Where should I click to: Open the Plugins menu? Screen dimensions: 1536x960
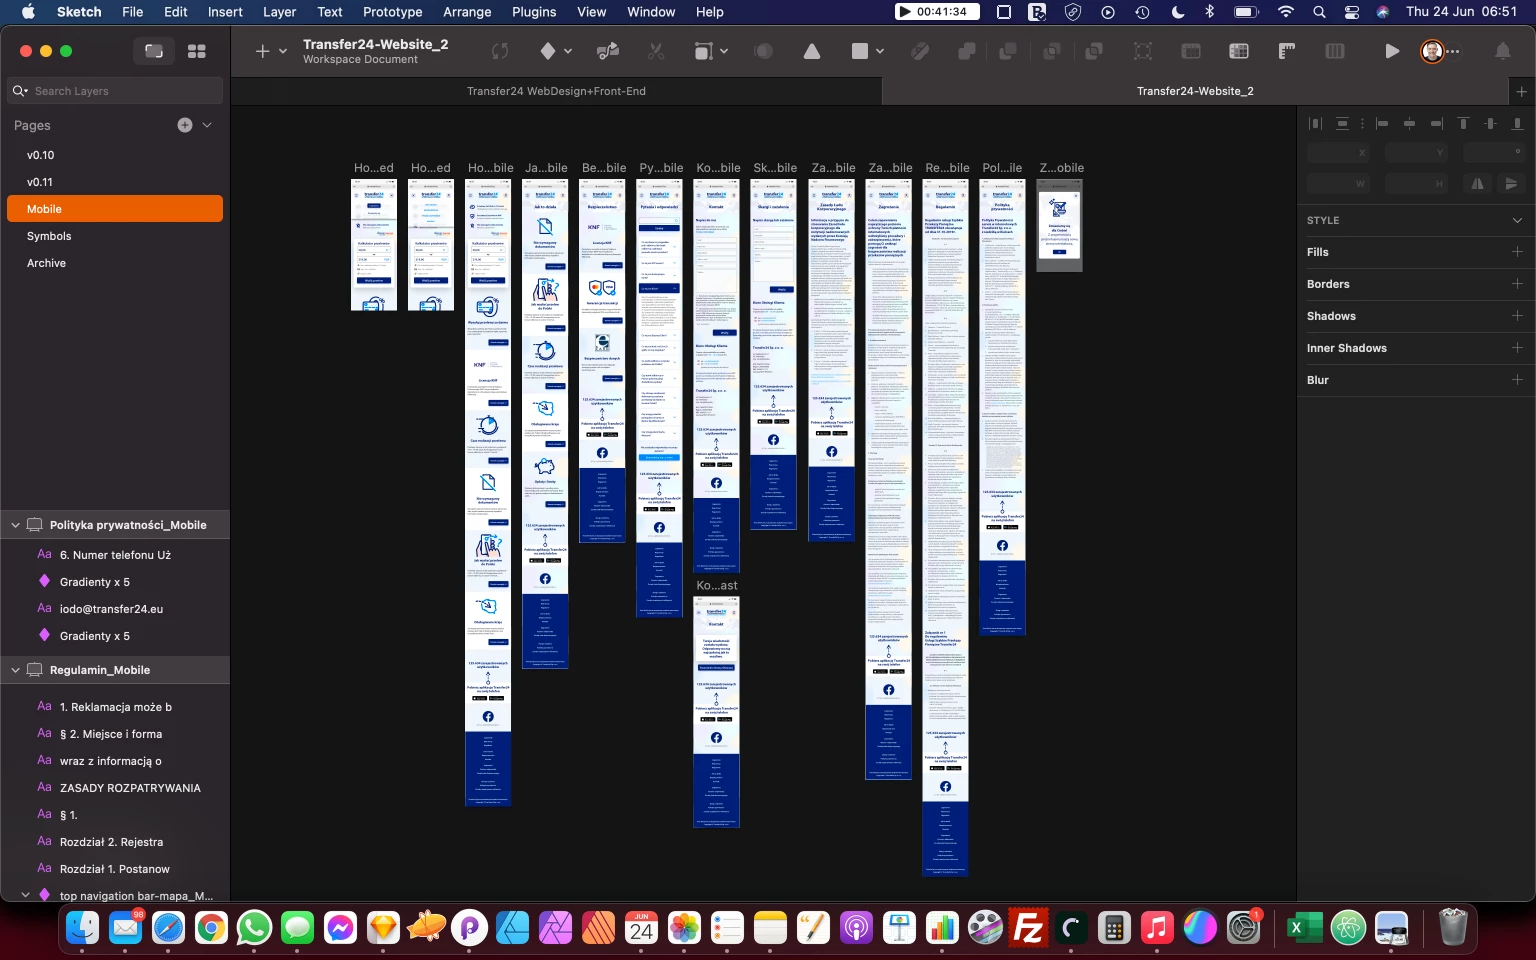coord(533,12)
